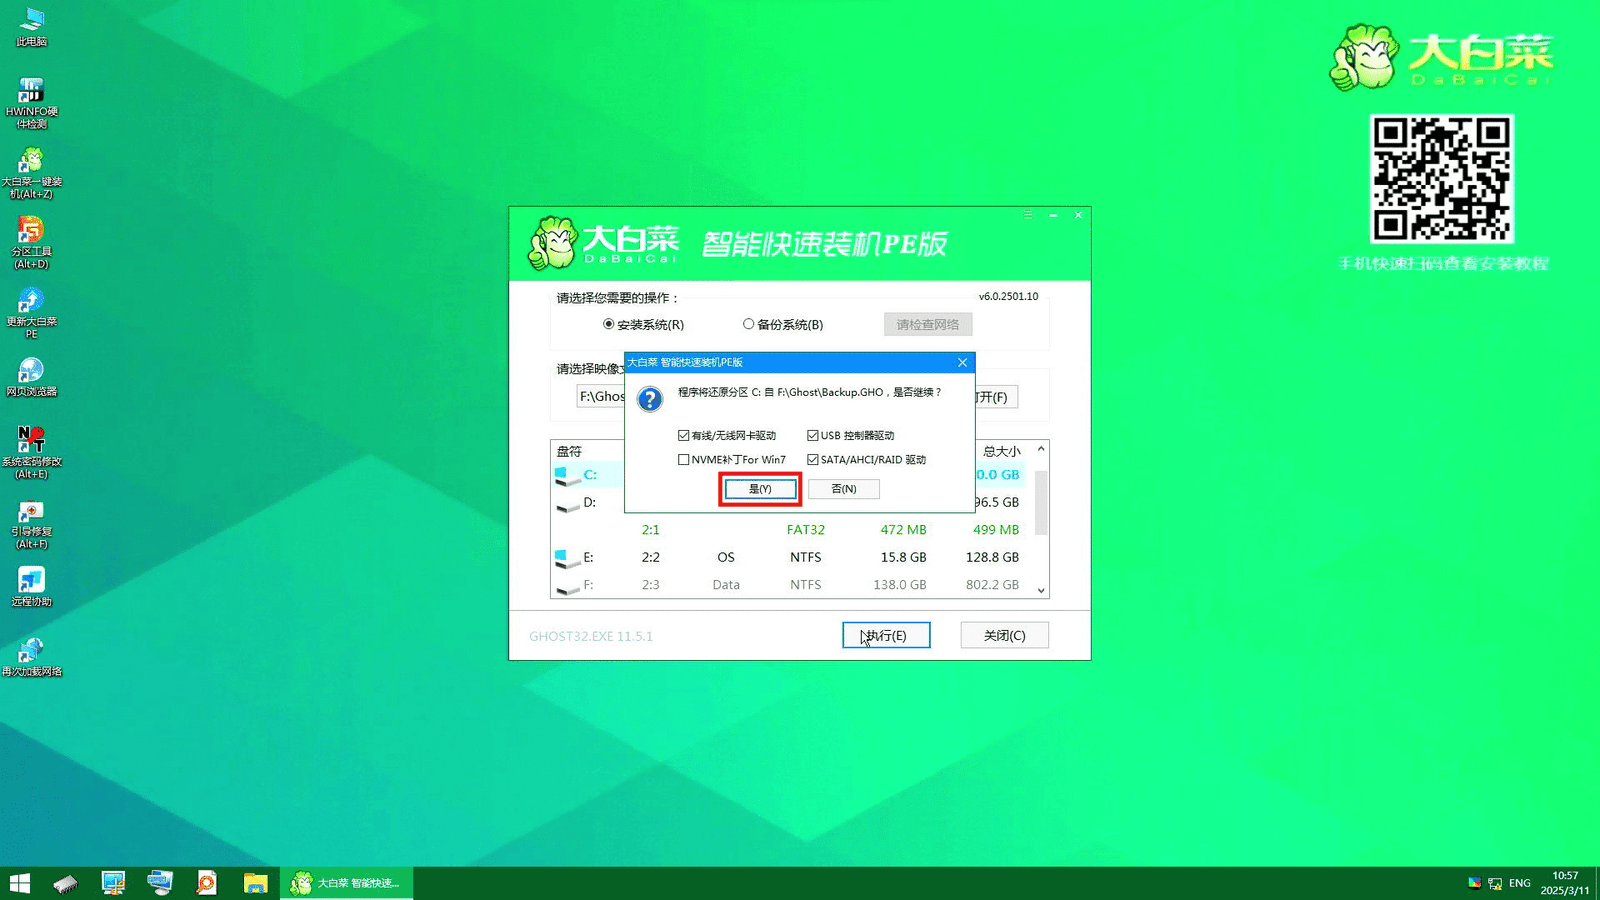Click the partition list scrollbar thumb
Image resolution: width=1600 pixels, height=900 pixels.
(x=1041, y=502)
